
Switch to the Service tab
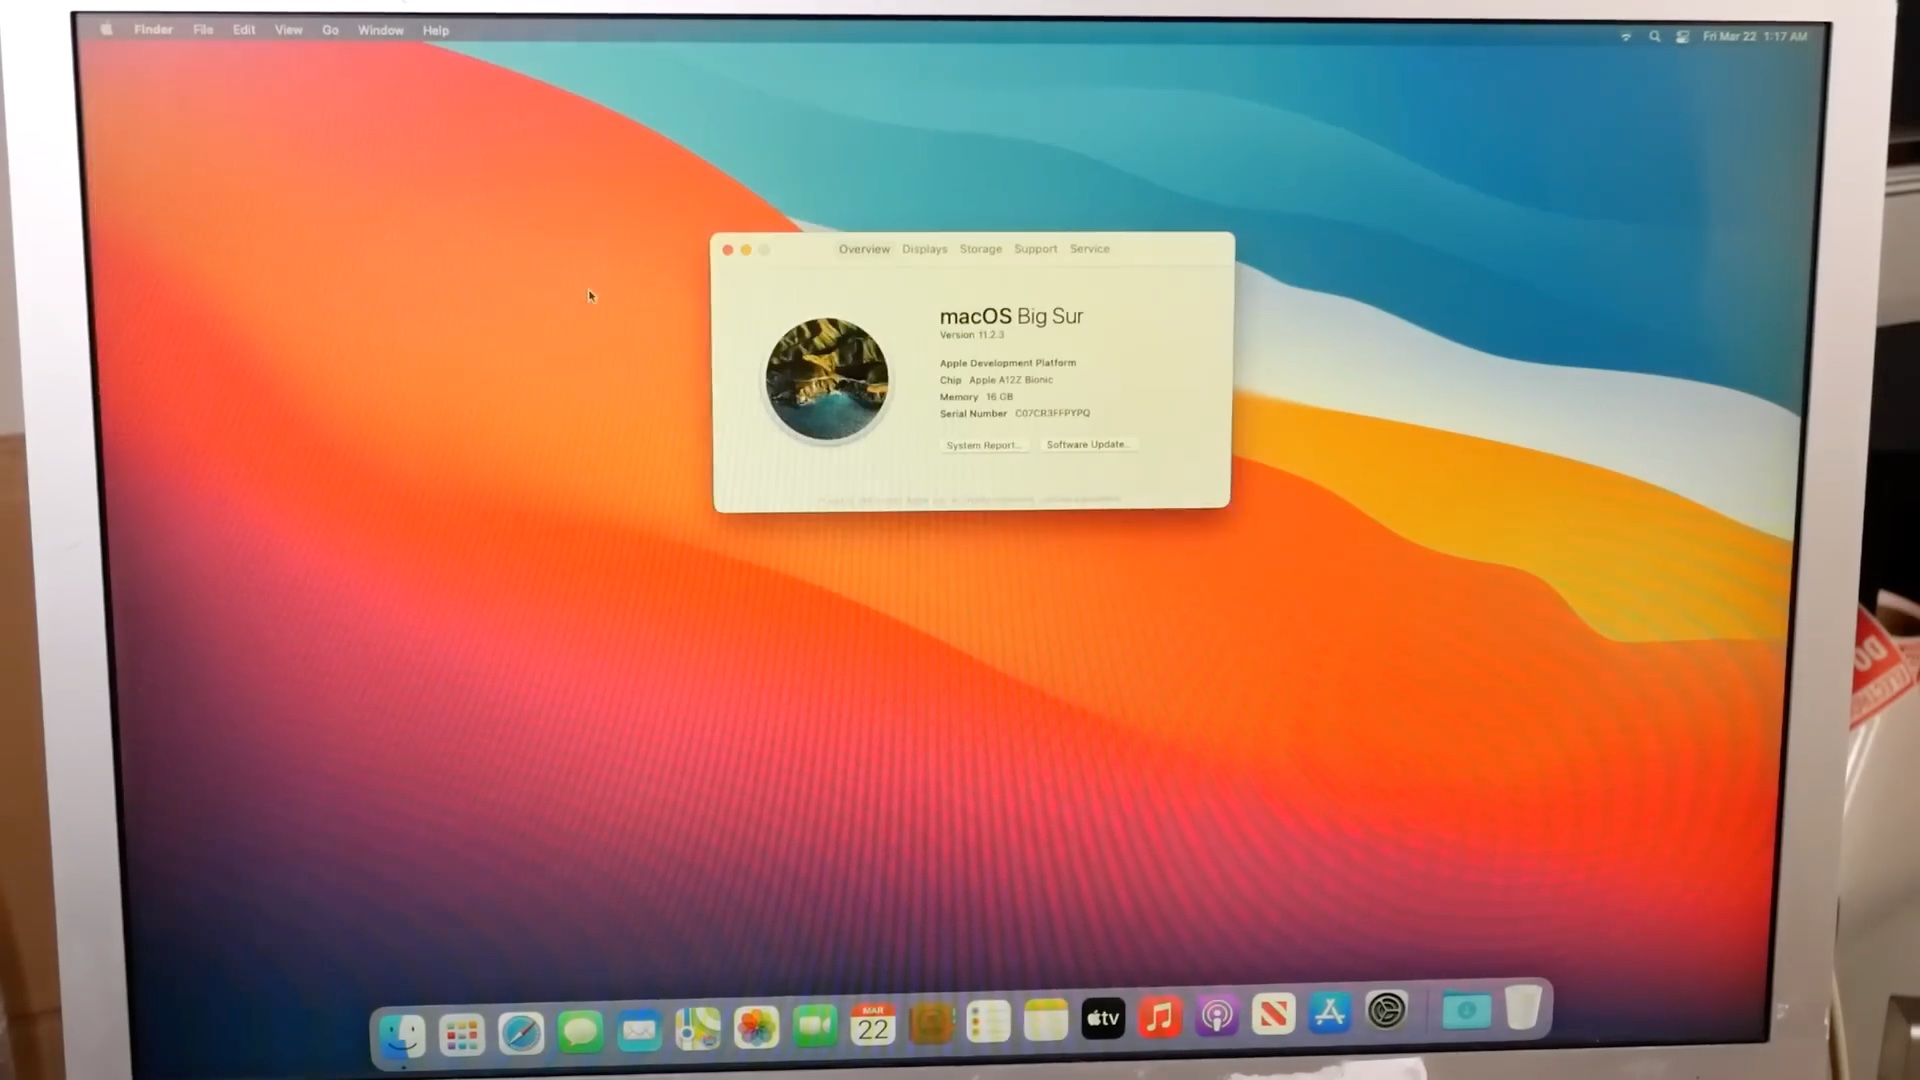pyautogui.click(x=1089, y=249)
